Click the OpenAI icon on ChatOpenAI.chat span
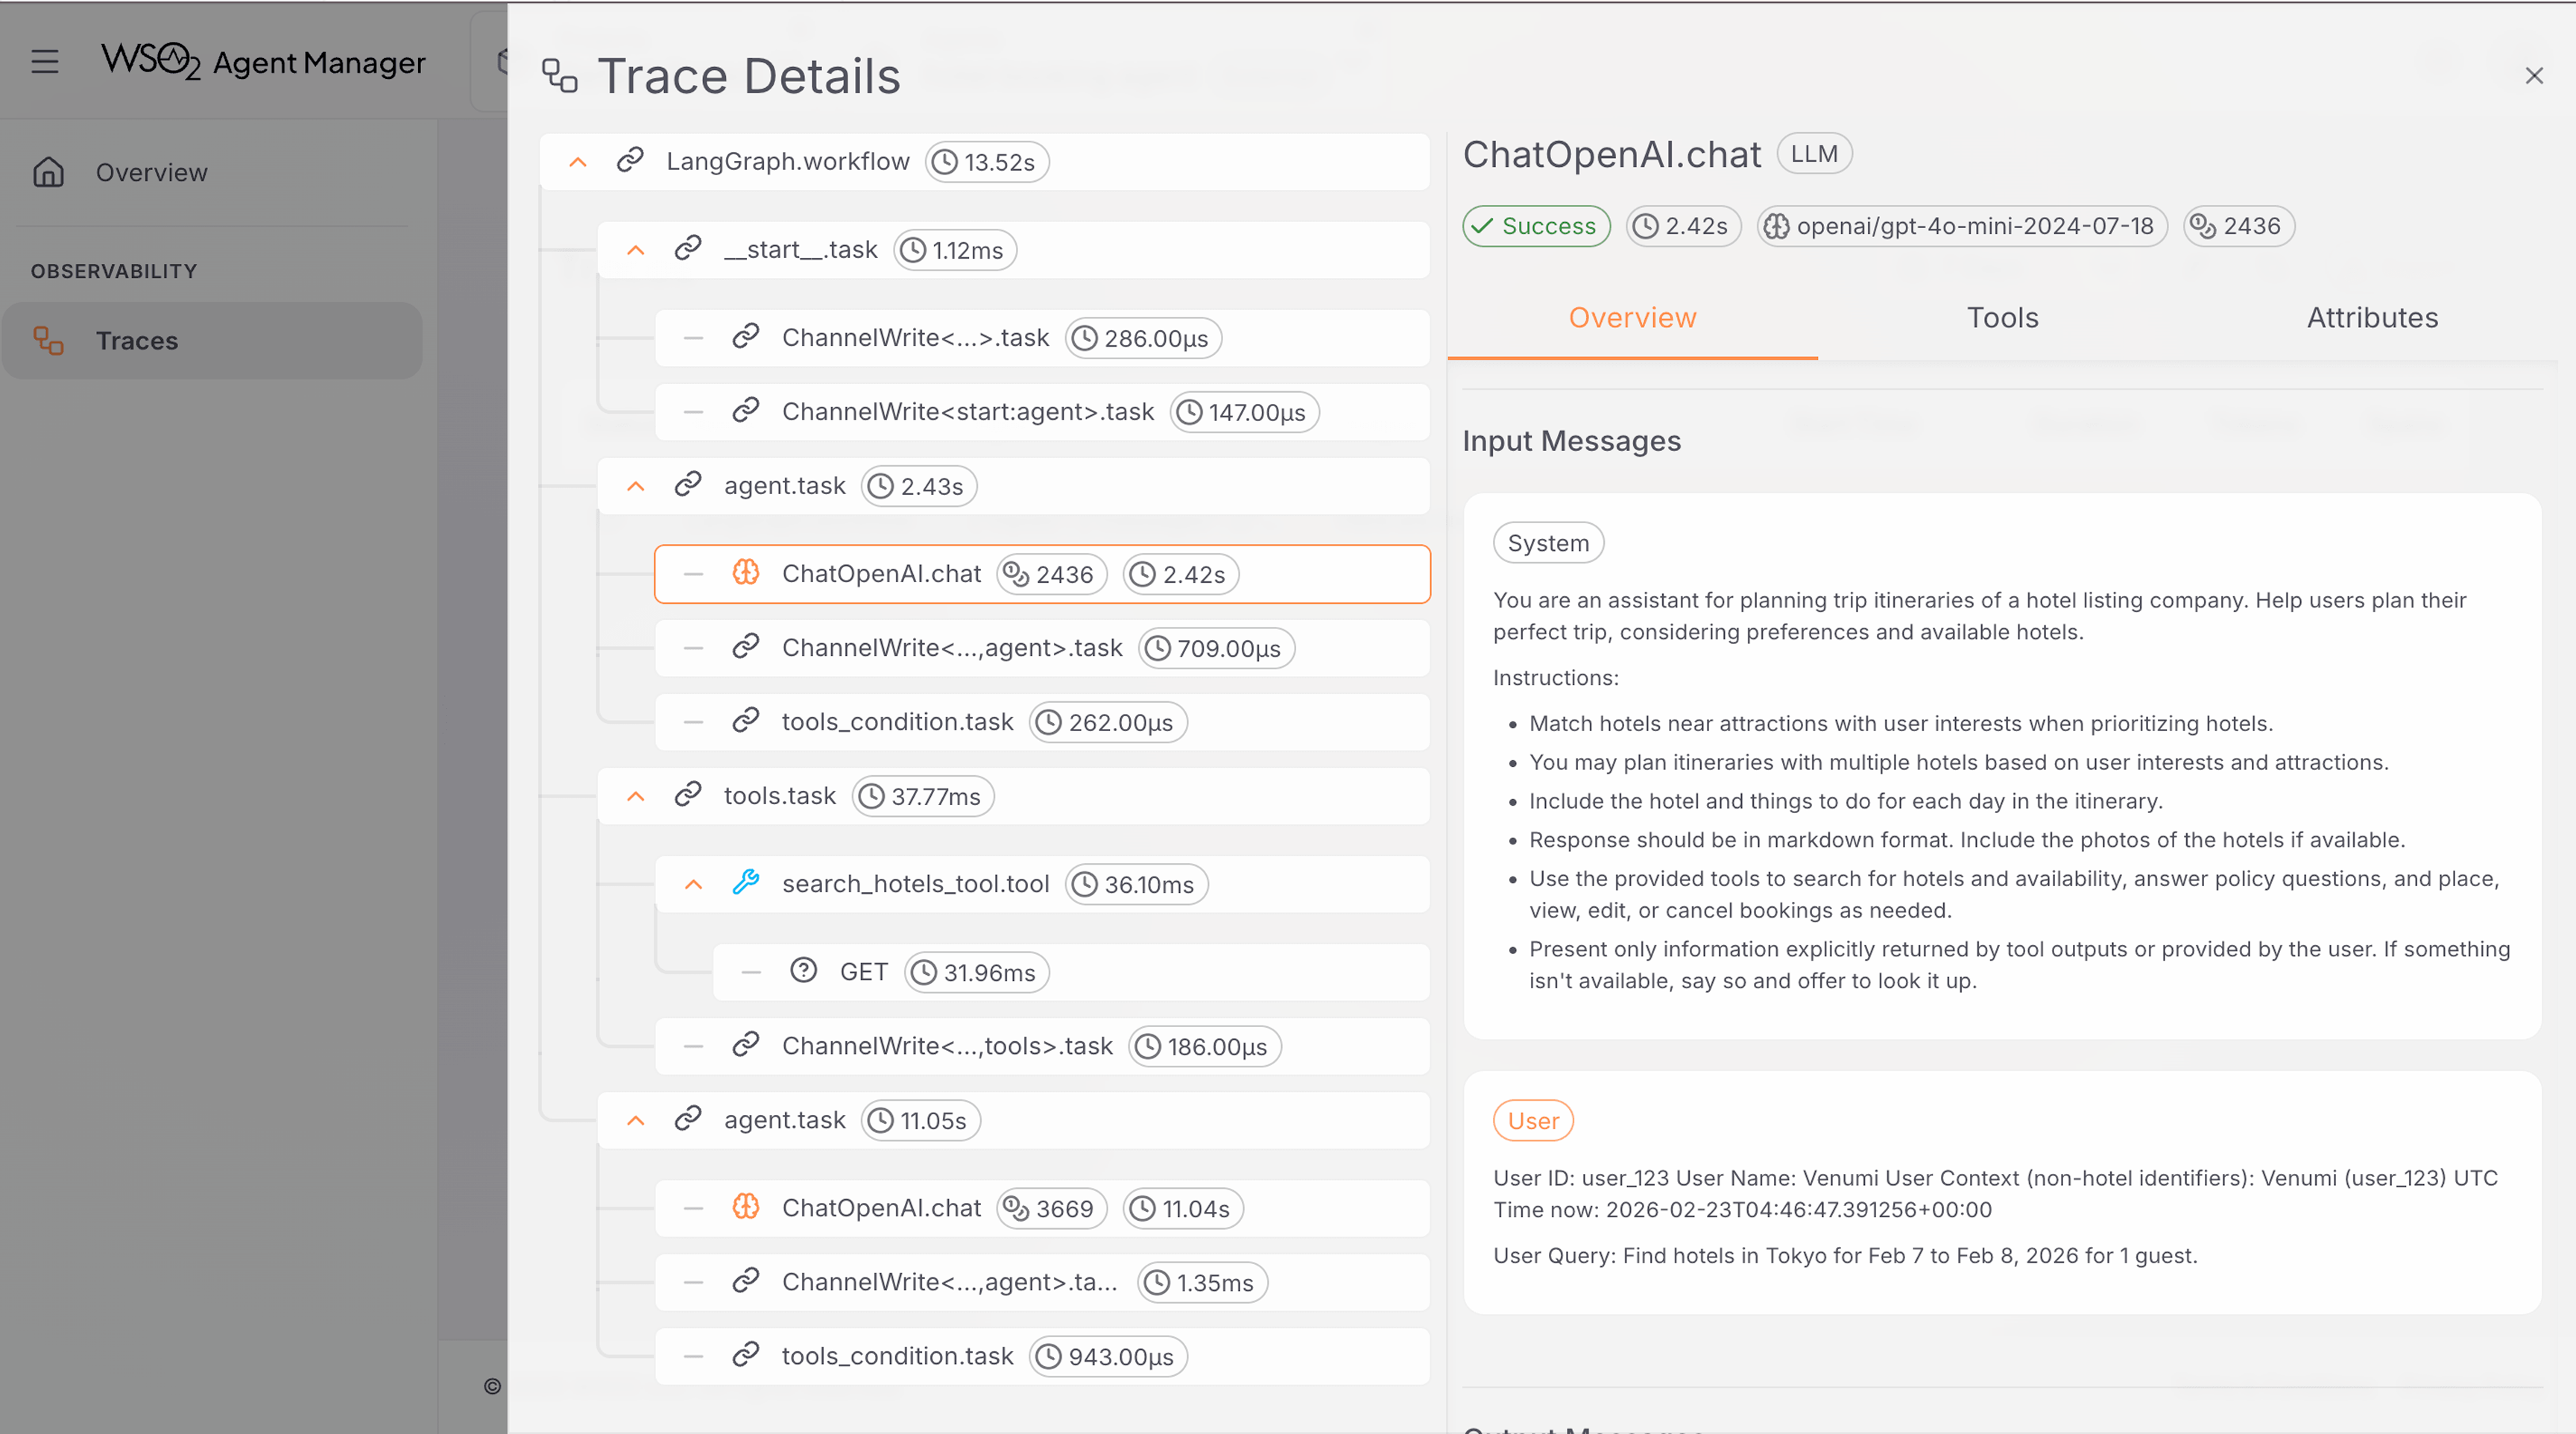 pyautogui.click(x=746, y=573)
